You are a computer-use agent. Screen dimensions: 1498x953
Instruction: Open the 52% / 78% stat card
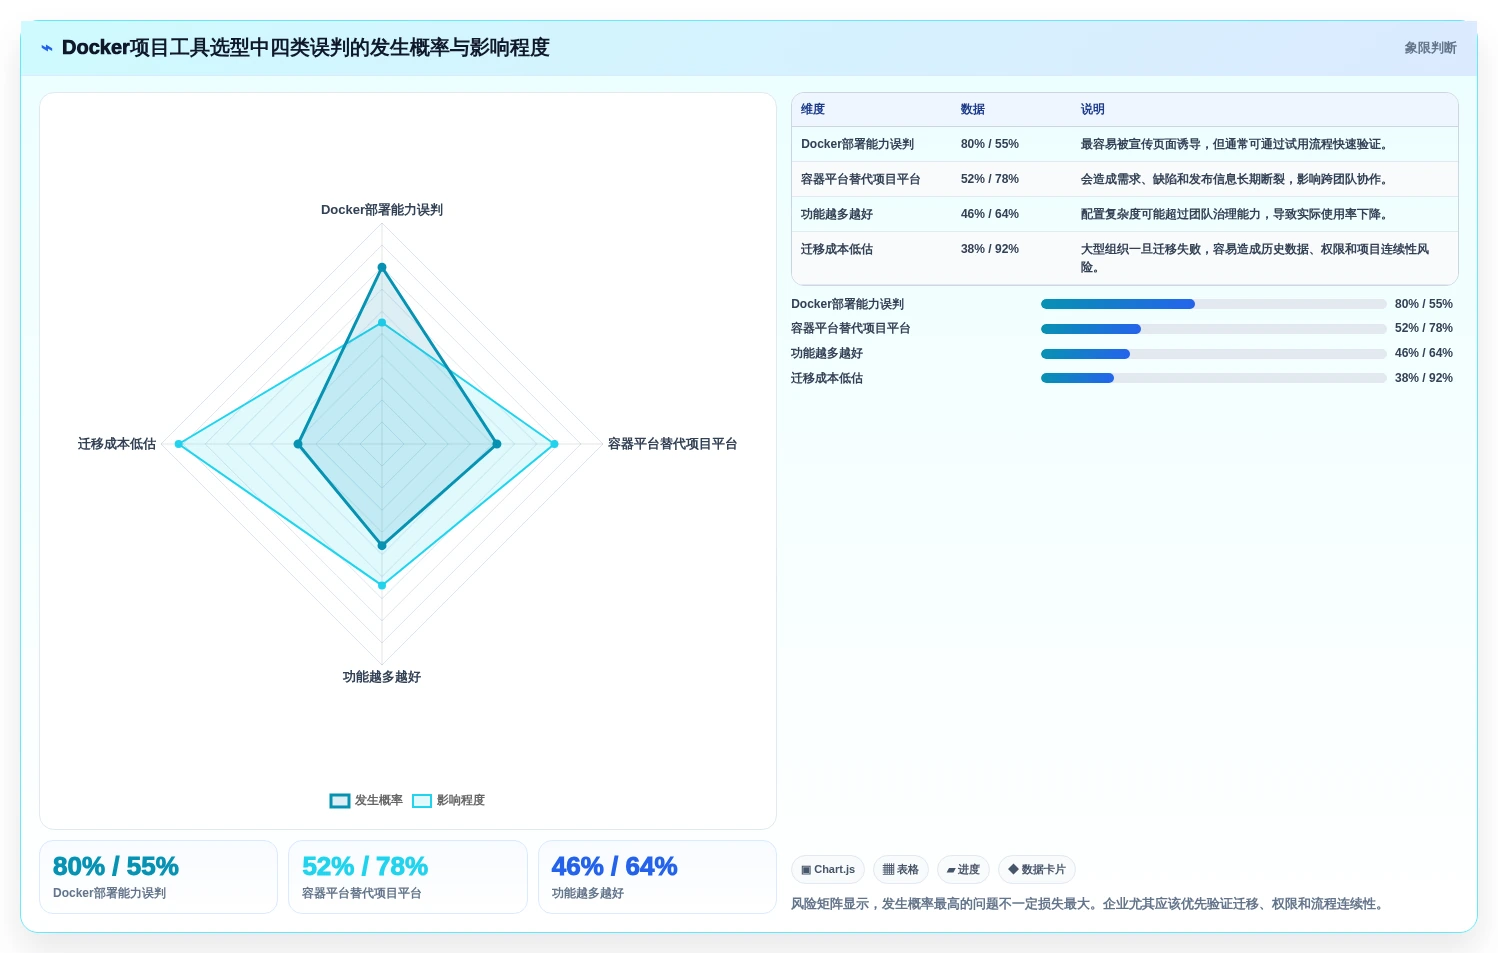408,877
